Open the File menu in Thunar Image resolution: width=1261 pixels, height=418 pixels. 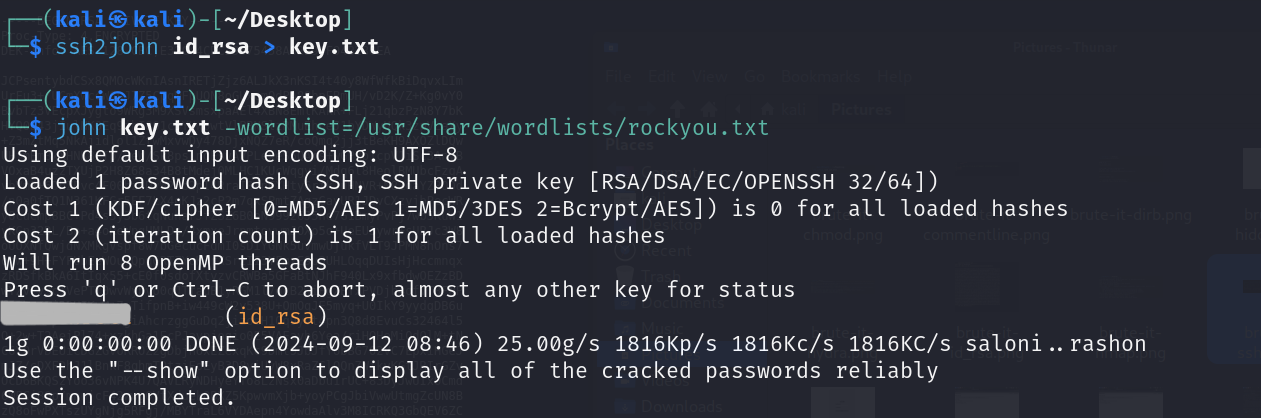tap(620, 76)
